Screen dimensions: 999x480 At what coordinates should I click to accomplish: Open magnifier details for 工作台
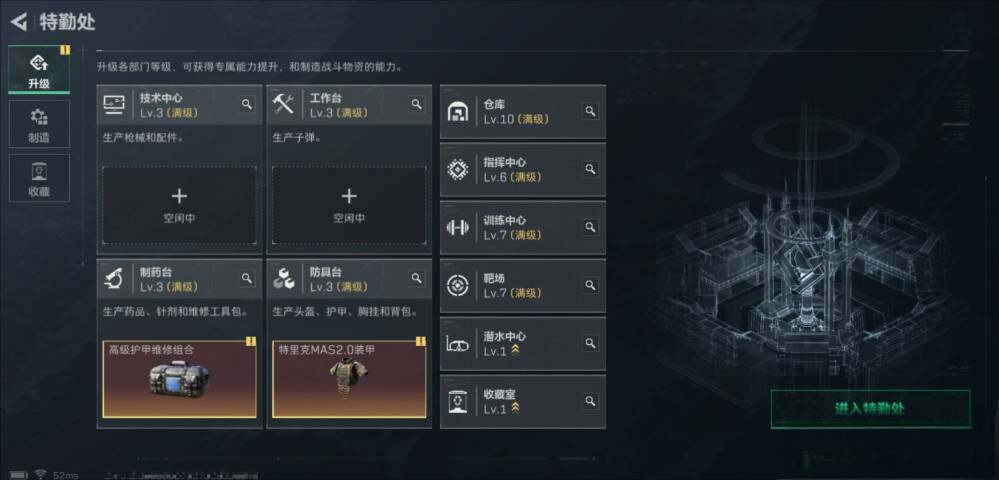click(x=417, y=105)
